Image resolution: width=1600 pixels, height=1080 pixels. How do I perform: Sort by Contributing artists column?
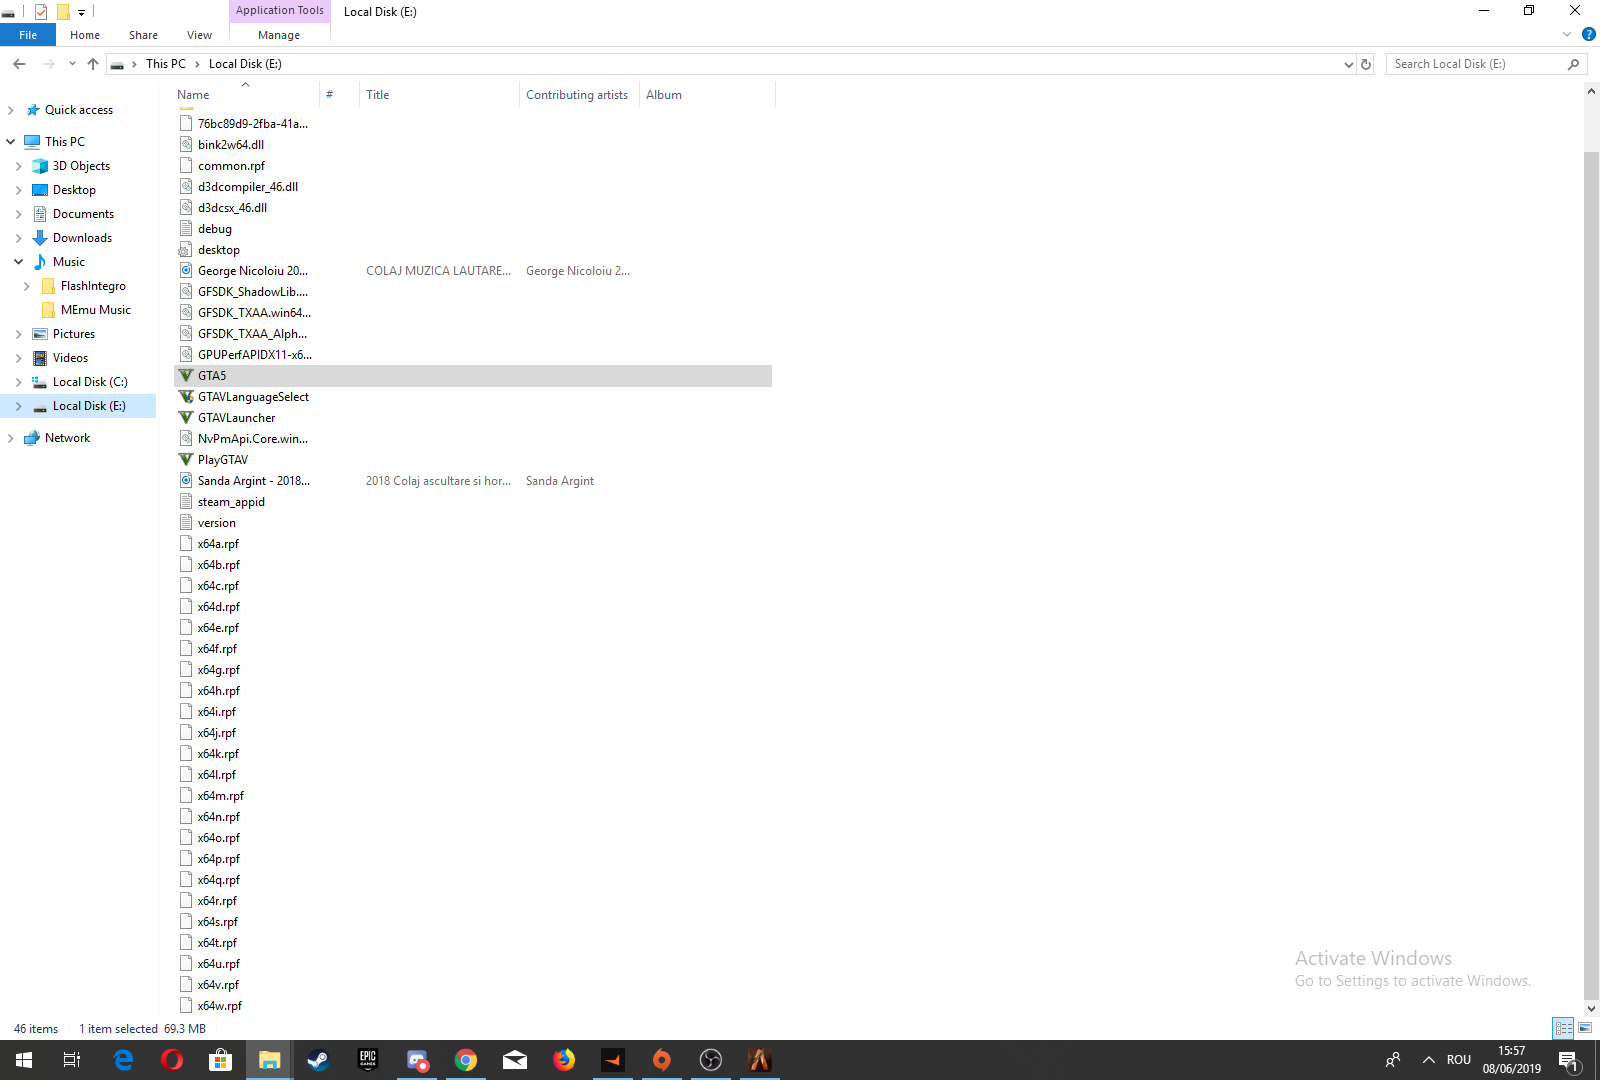pos(579,95)
